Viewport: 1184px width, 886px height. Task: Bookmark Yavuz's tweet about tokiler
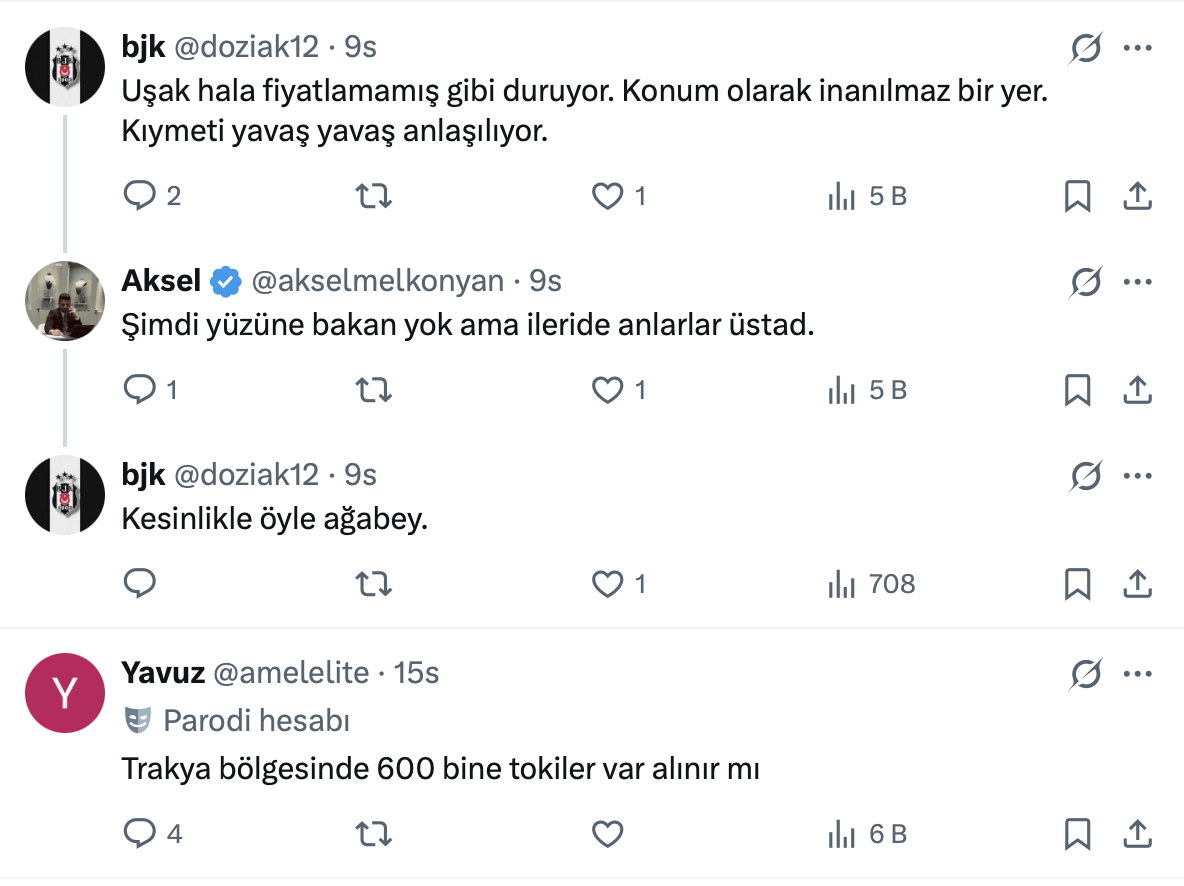pyautogui.click(x=1077, y=833)
